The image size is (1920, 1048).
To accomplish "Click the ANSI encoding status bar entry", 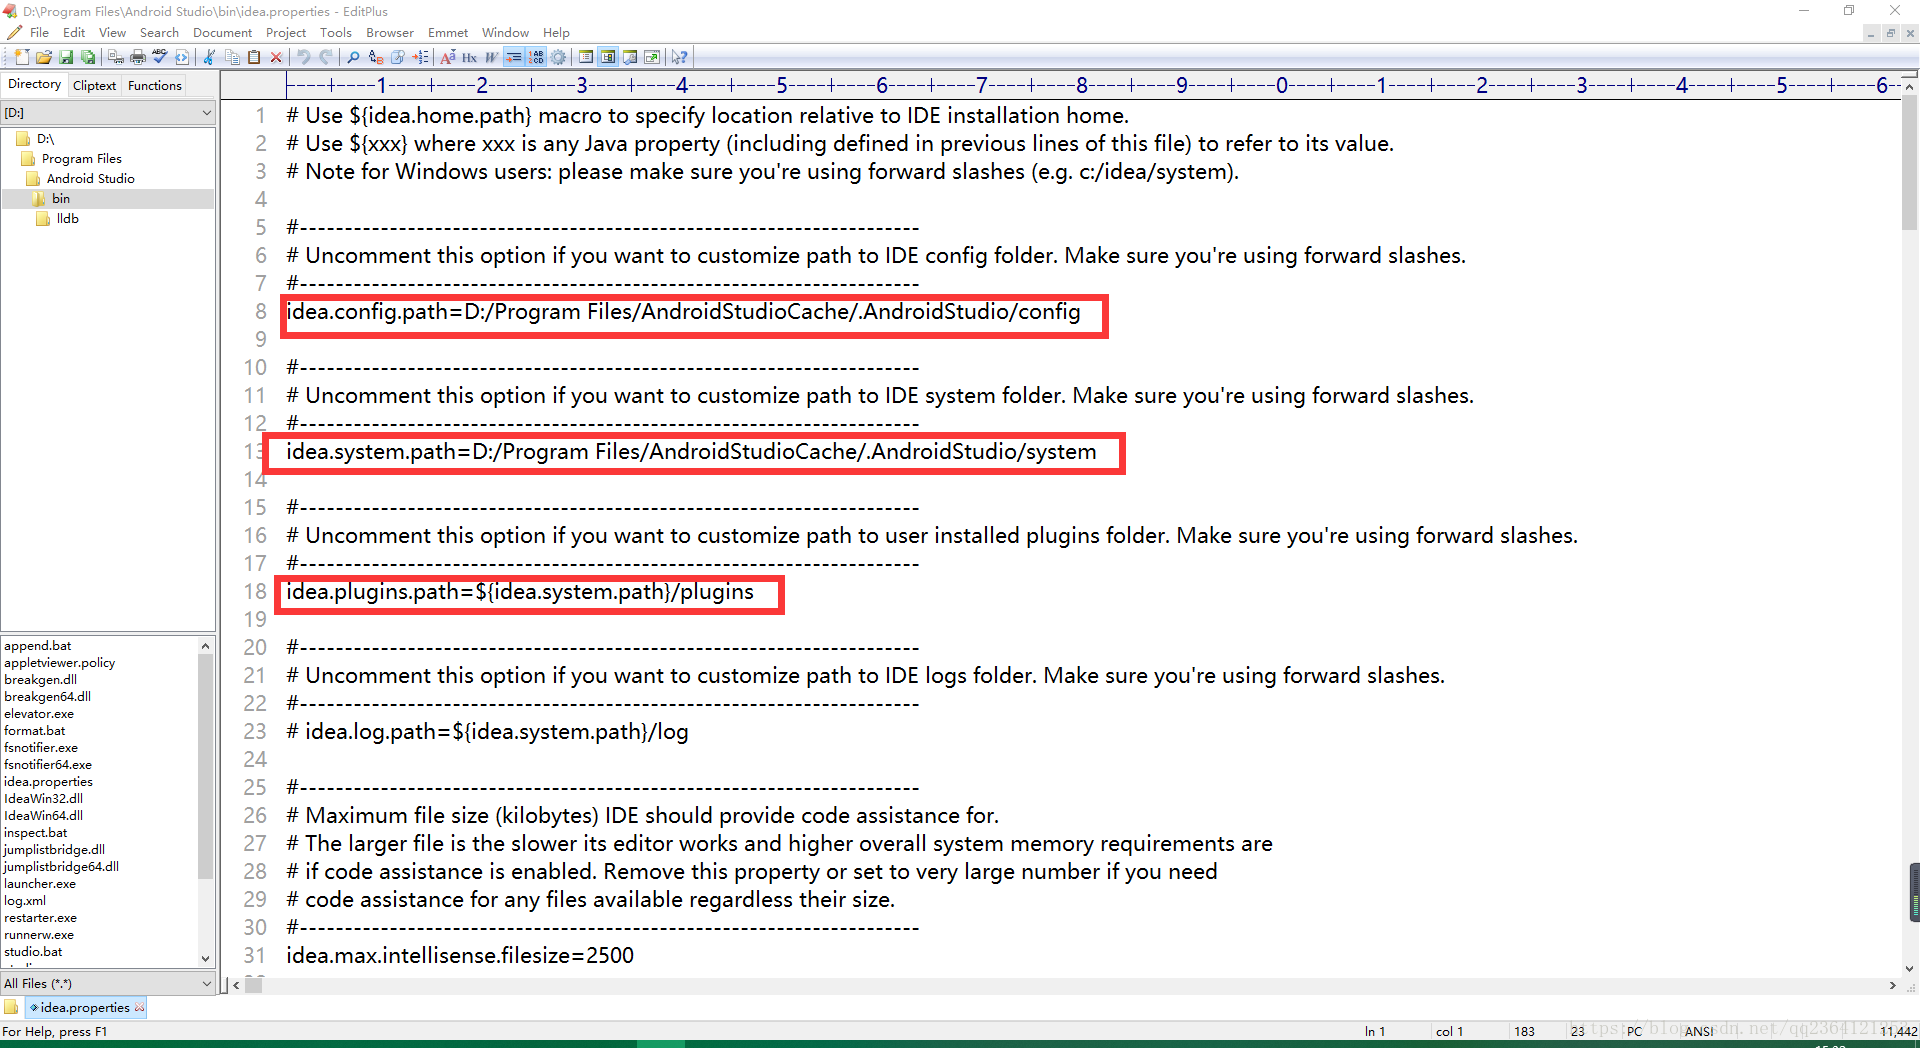I will click(1699, 1031).
